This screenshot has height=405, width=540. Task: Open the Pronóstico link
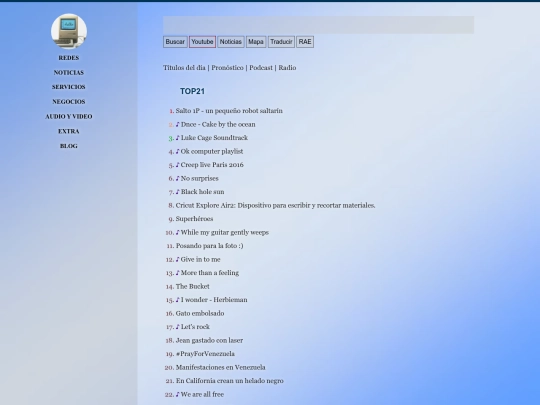(x=227, y=68)
